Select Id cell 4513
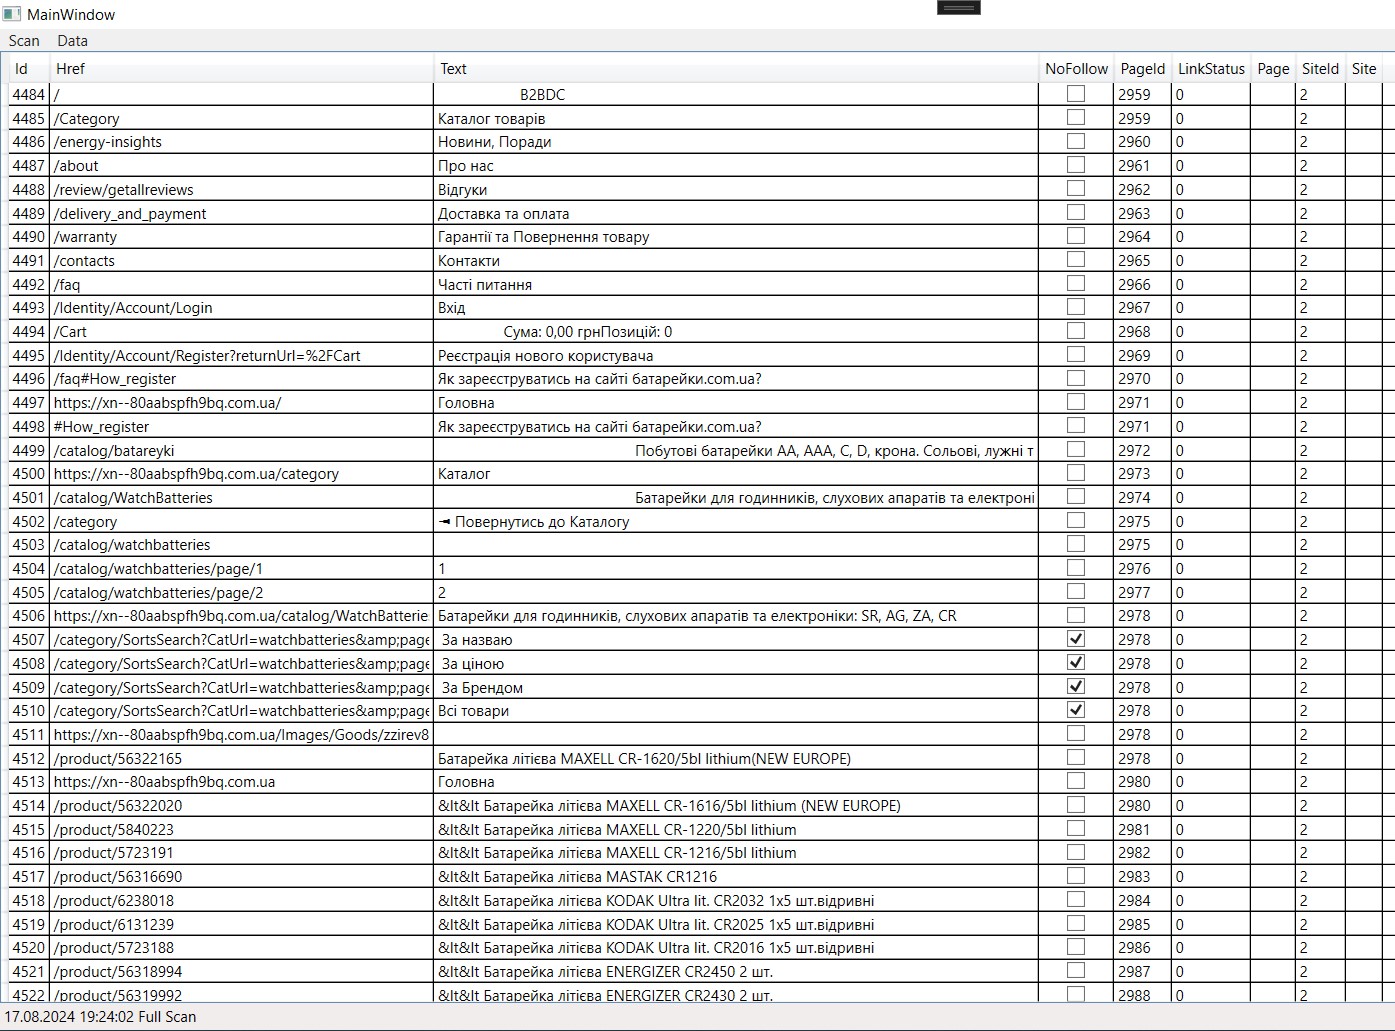This screenshot has width=1395, height=1031. click(x=29, y=782)
